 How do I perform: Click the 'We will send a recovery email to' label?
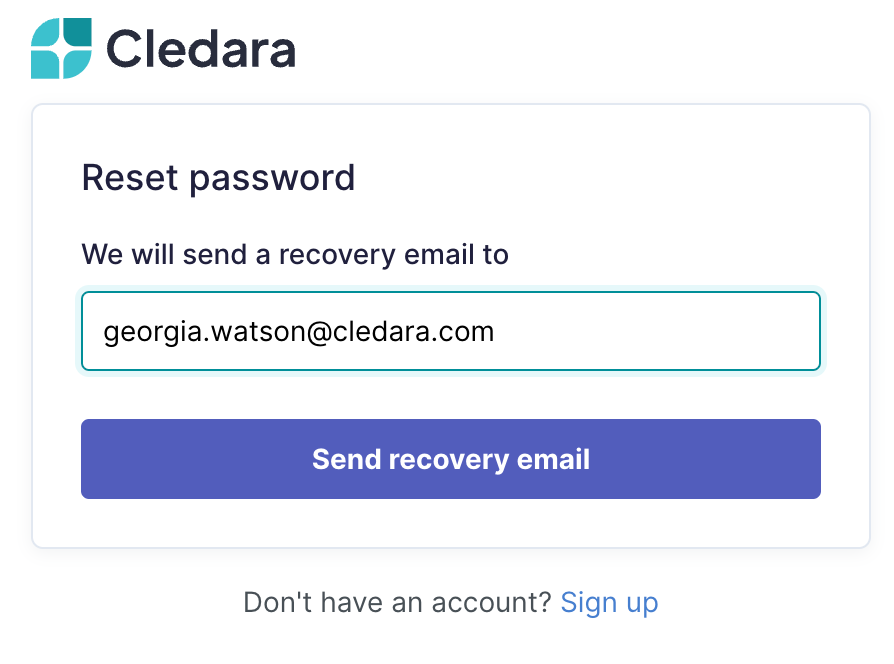pyautogui.click(x=295, y=254)
